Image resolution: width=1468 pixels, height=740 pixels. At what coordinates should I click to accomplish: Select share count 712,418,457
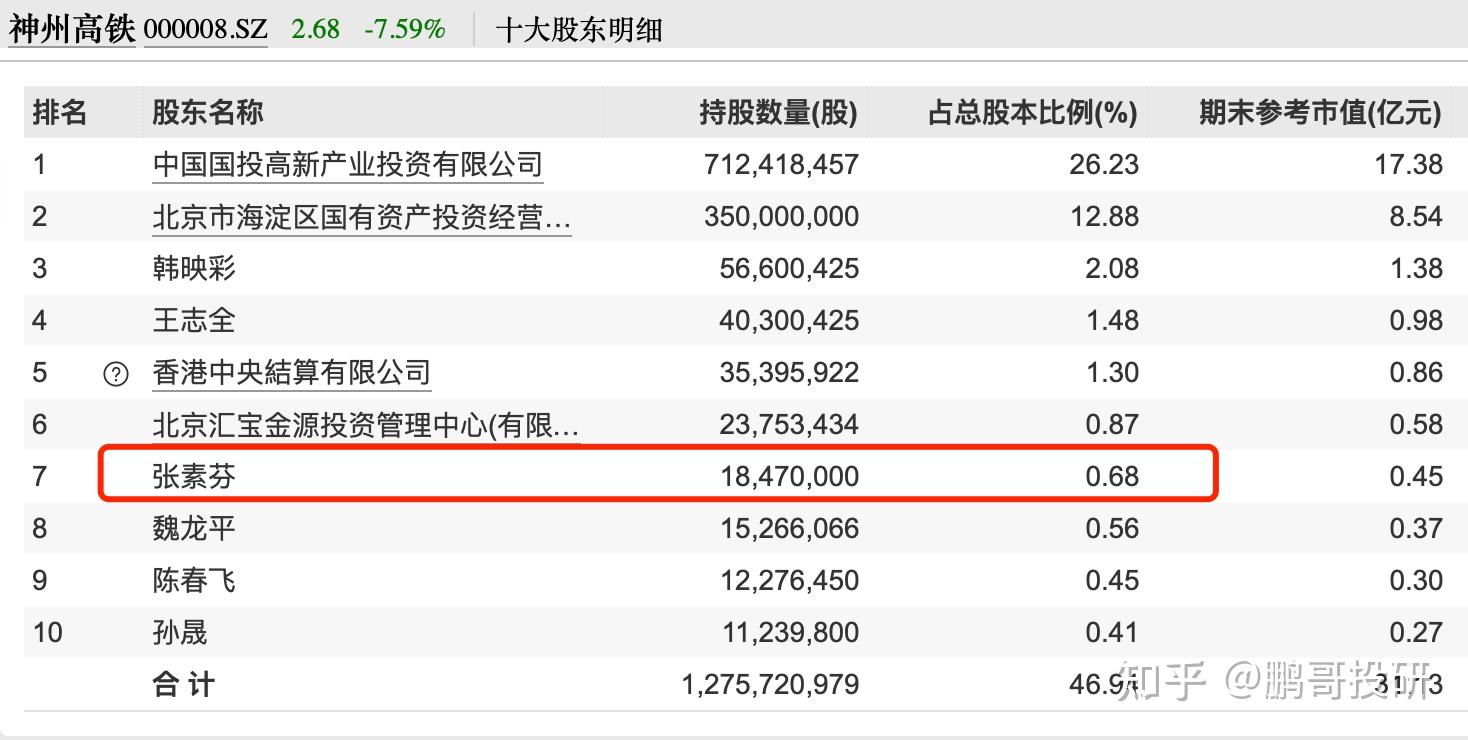pyautogui.click(x=782, y=164)
